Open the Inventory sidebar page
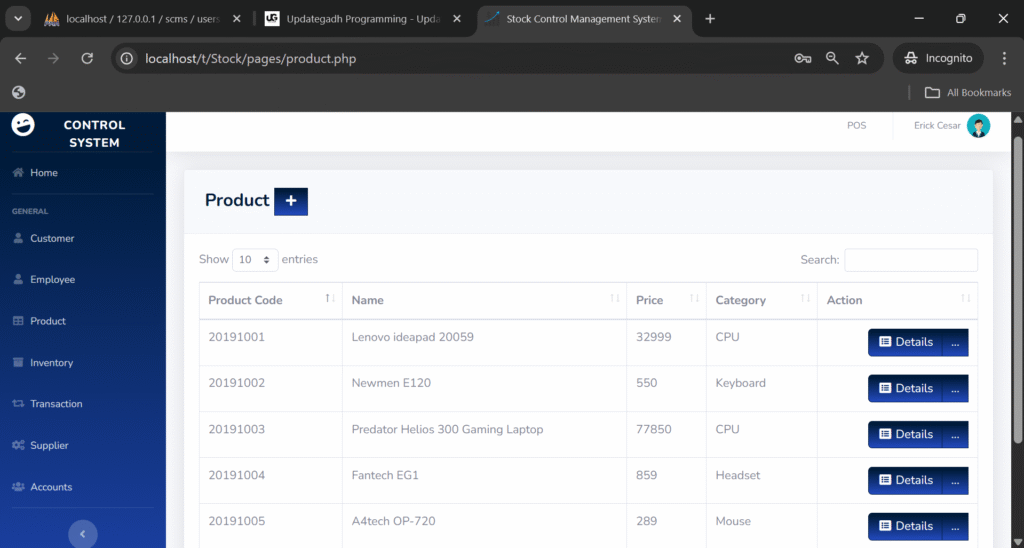Screen dimensions: 1024x548 click(51, 363)
